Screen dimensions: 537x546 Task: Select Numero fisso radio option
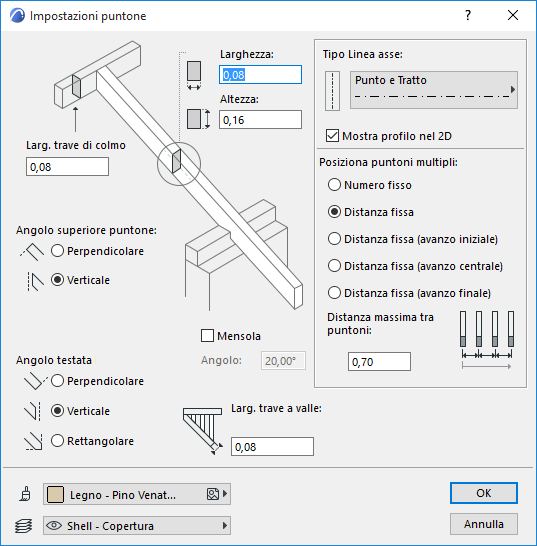pos(334,185)
